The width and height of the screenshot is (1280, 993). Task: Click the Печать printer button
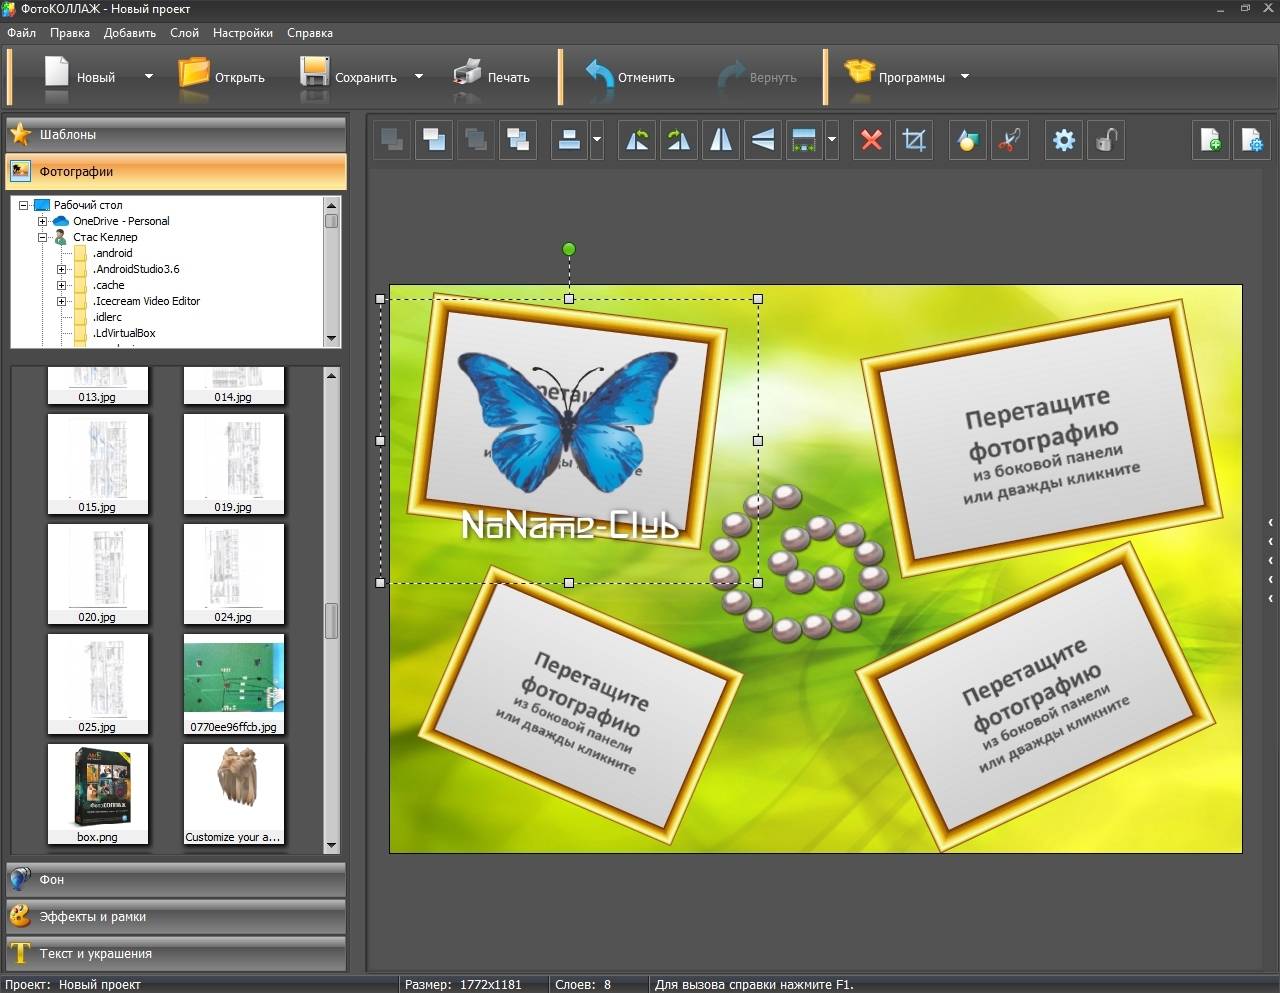491,76
